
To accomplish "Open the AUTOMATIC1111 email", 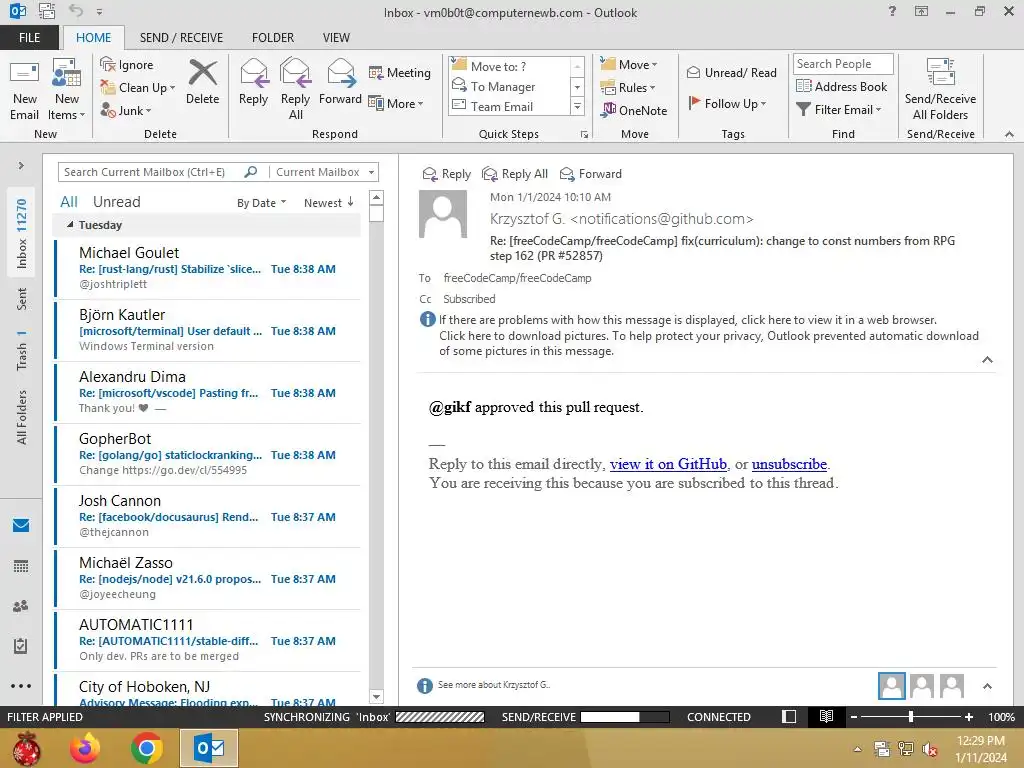I will point(208,641).
